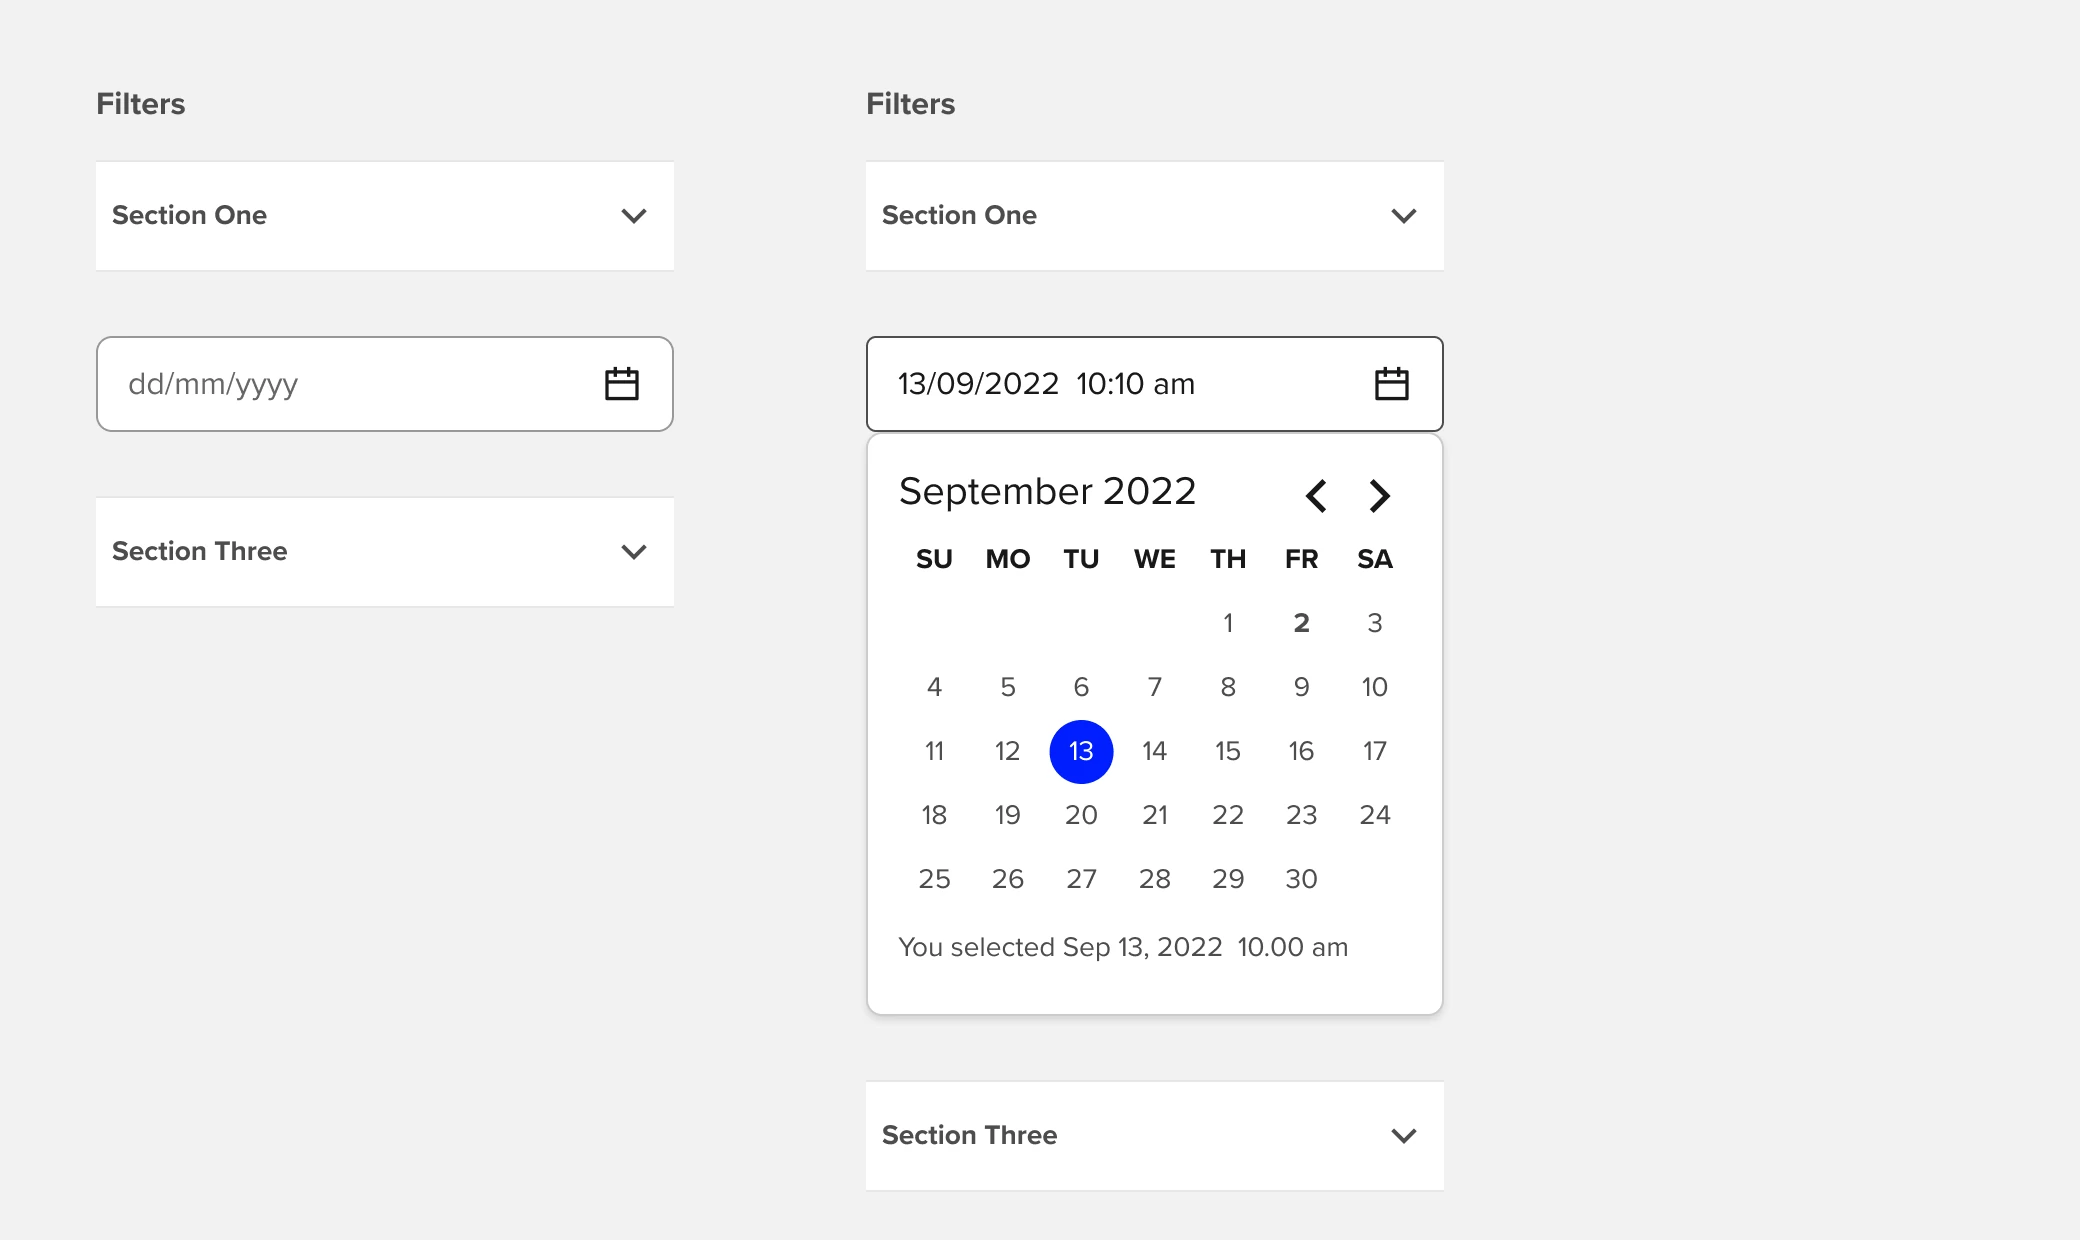The height and width of the screenshot is (1240, 2080).
Task: Deselect the highlighted date 13
Action: tap(1080, 751)
